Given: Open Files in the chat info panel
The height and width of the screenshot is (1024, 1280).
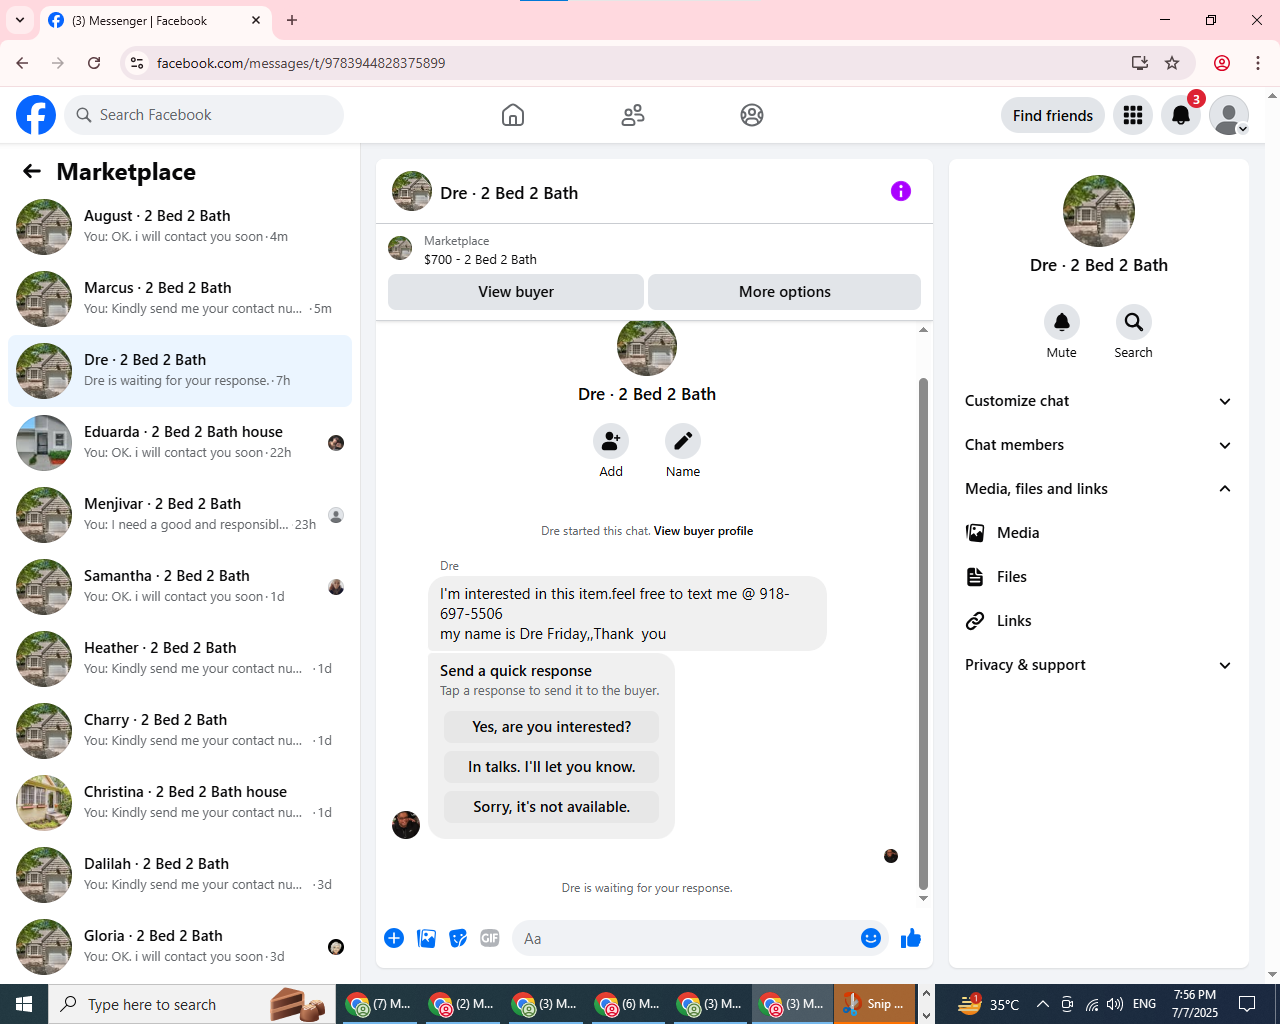Looking at the screenshot, I should click(x=1098, y=577).
